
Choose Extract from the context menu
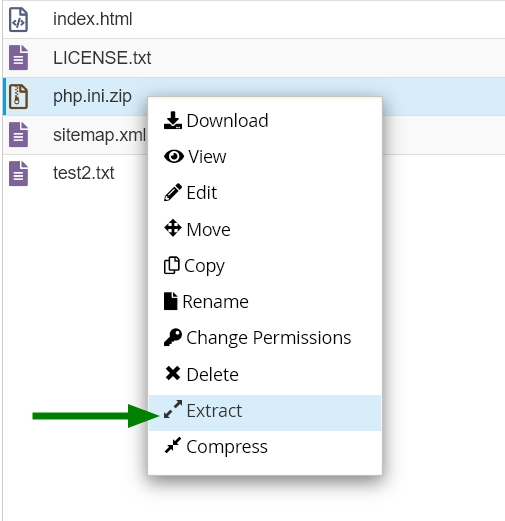pyautogui.click(x=265, y=413)
